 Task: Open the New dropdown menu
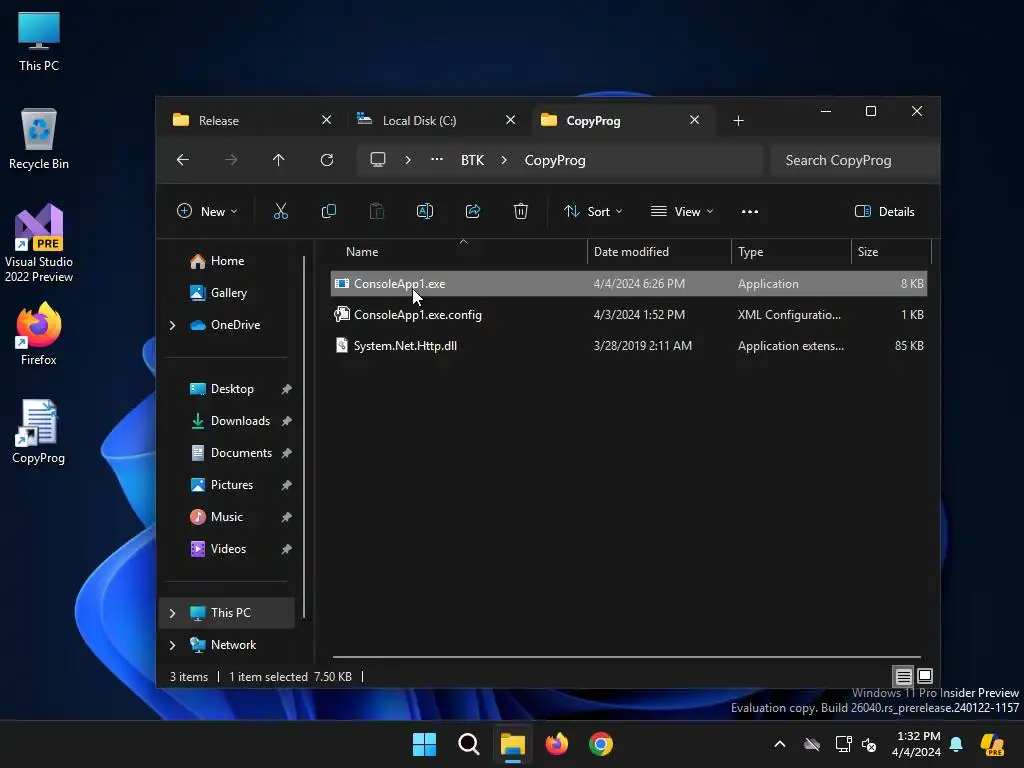(x=207, y=212)
